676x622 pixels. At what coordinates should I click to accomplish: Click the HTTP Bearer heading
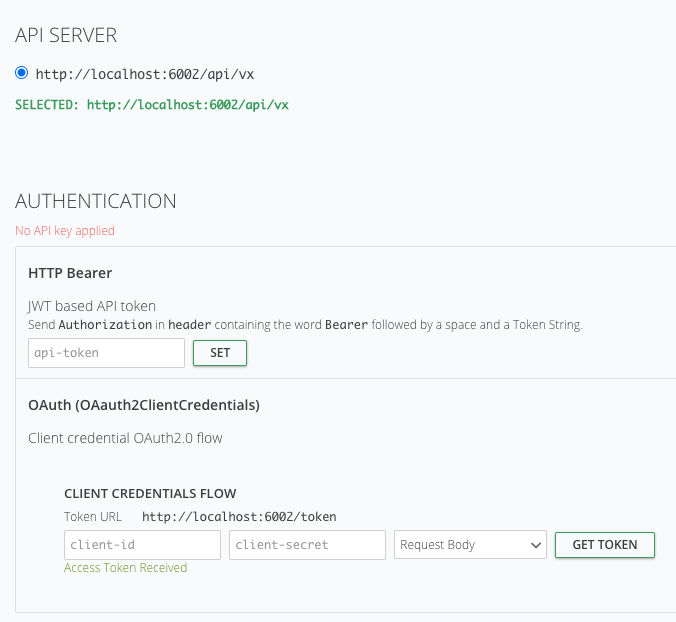pyautogui.click(x=70, y=273)
